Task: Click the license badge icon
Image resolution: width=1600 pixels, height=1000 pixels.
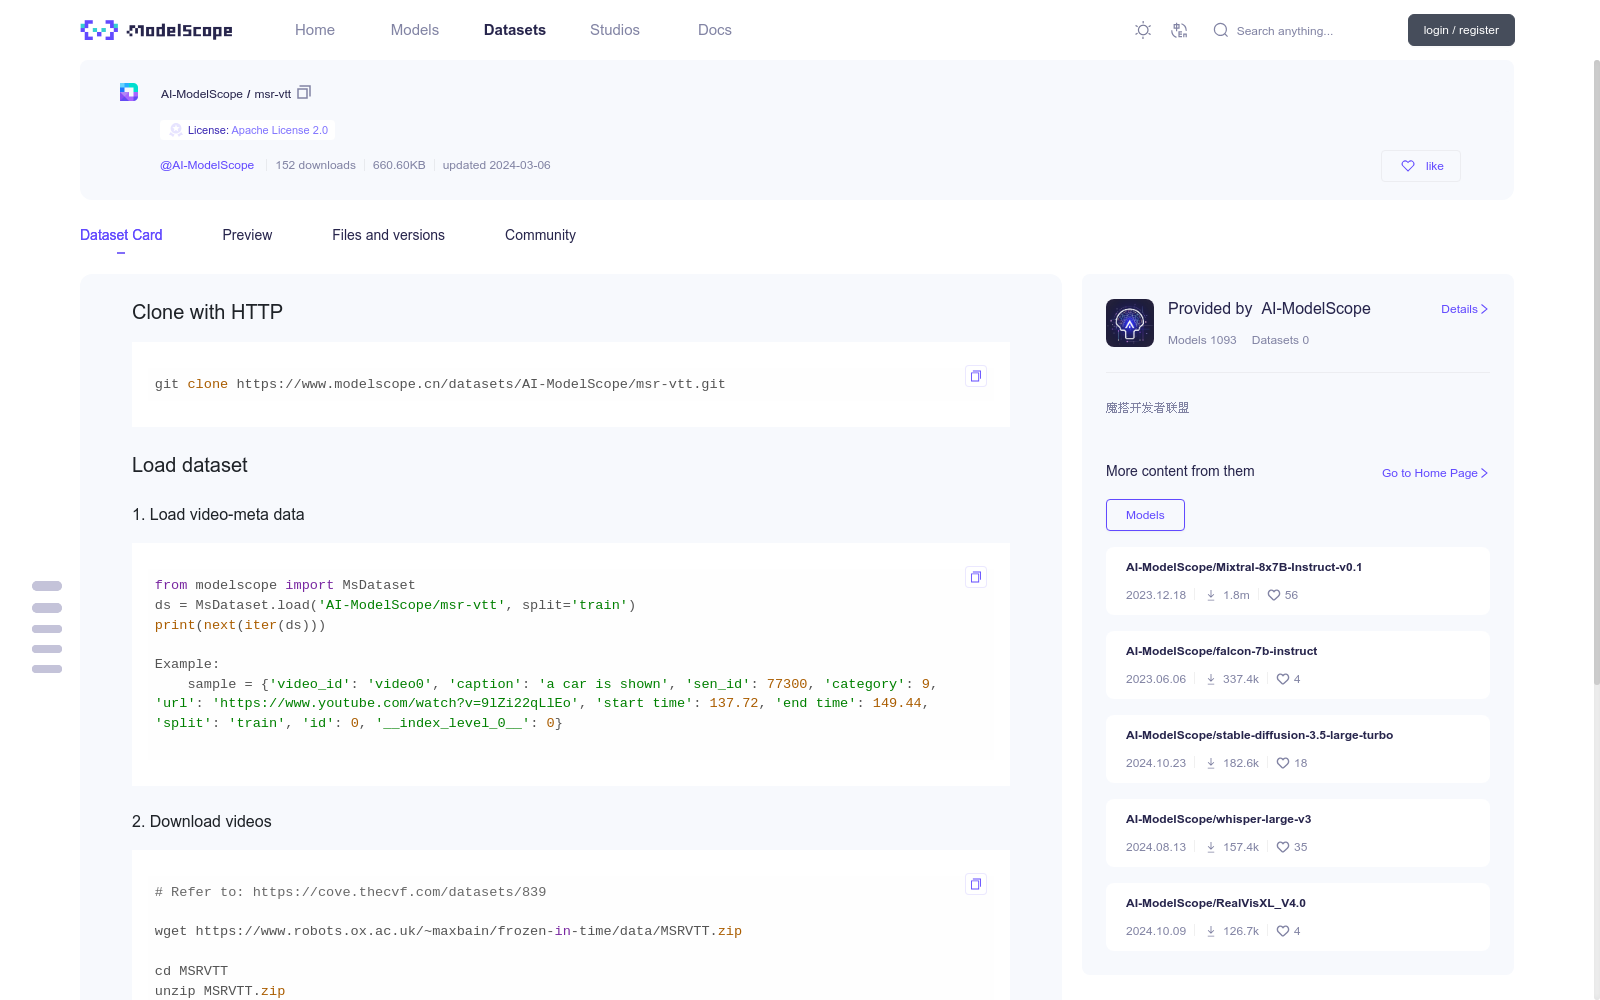Action: pos(176,130)
